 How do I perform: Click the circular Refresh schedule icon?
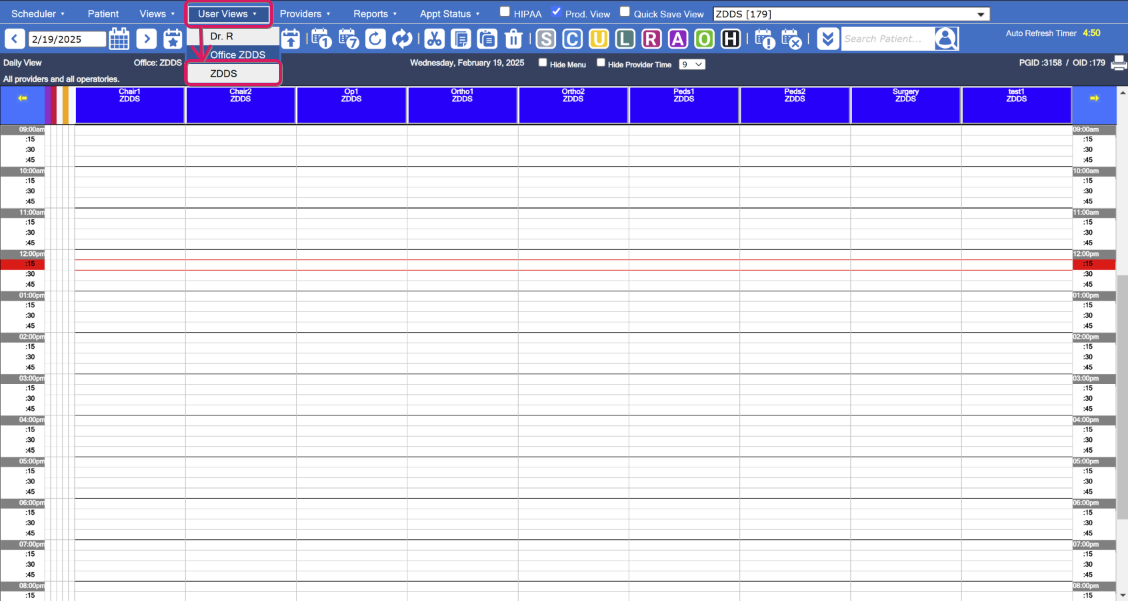(373, 38)
